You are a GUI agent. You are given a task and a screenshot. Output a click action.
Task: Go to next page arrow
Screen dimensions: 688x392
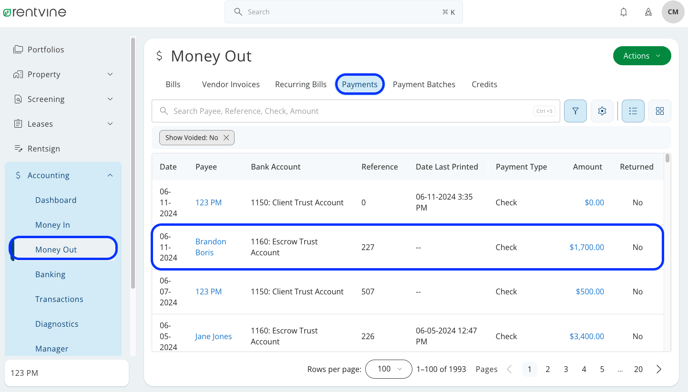coord(659,369)
